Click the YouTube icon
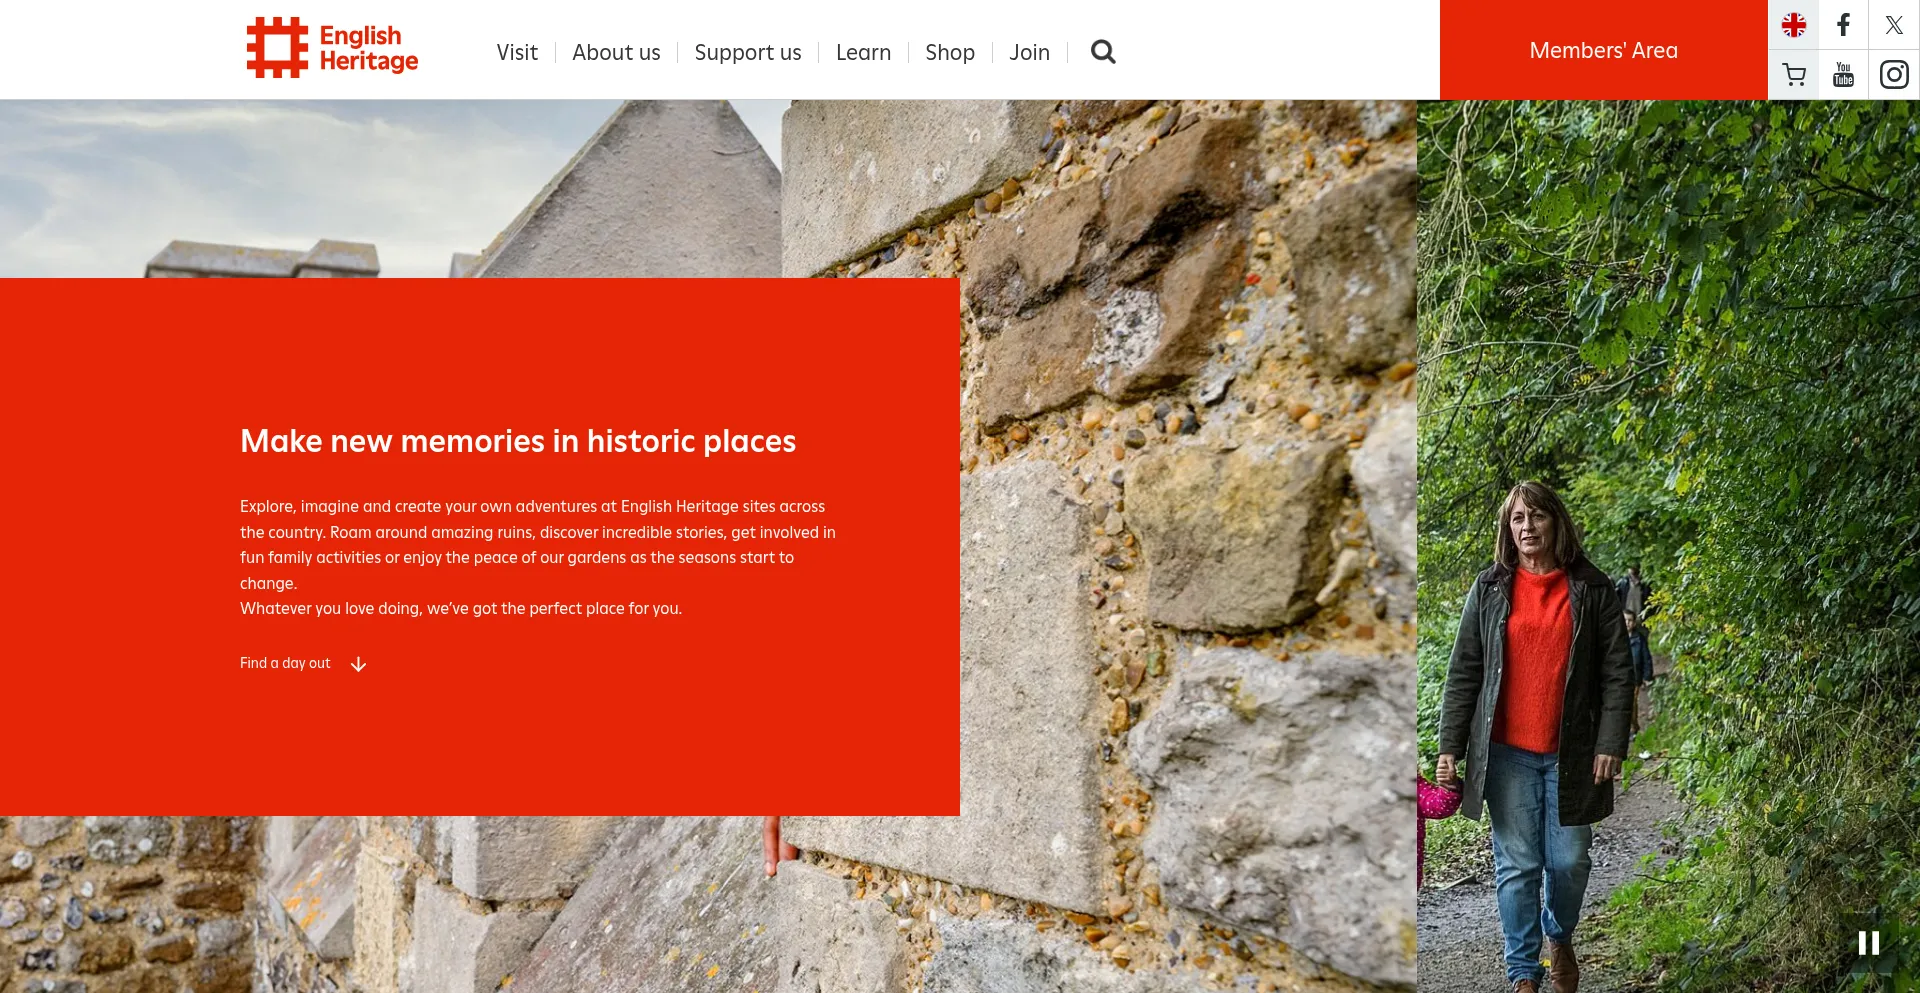Image resolution: width=1920 pixels, height=993 pixels. (x=1843, y=75)
